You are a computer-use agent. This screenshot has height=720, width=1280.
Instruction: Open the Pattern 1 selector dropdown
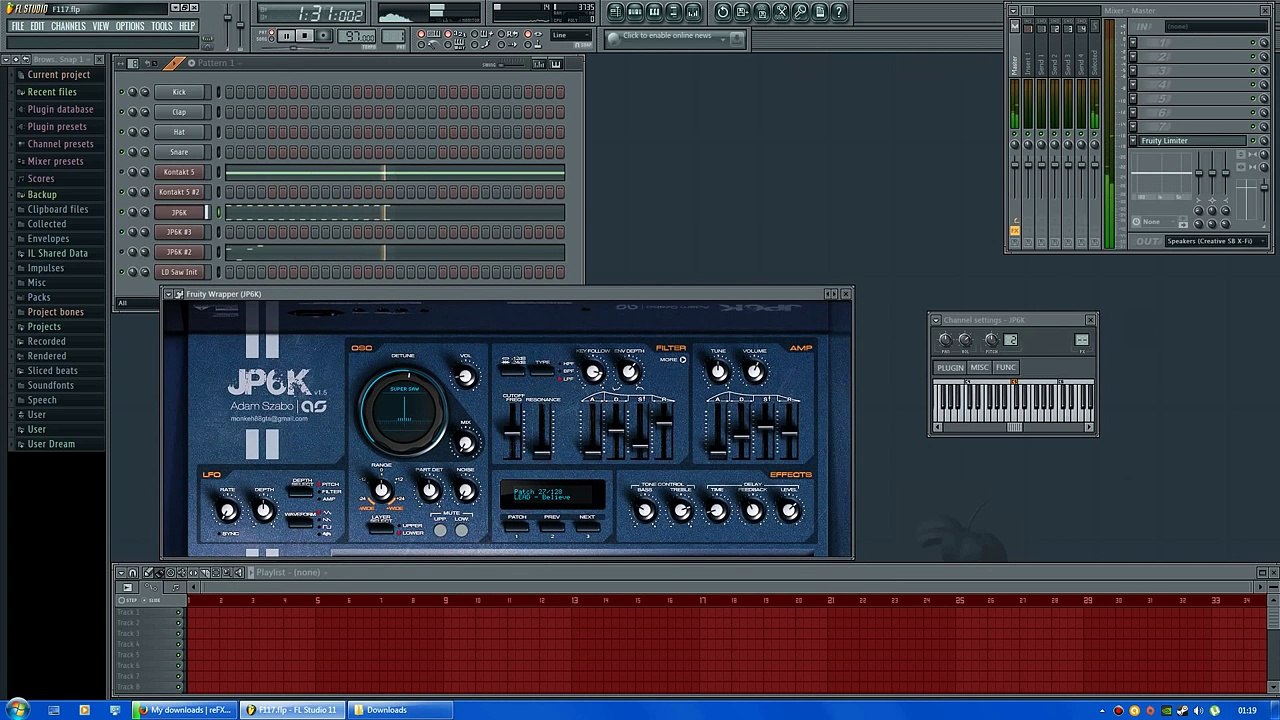tap(215, 63)
